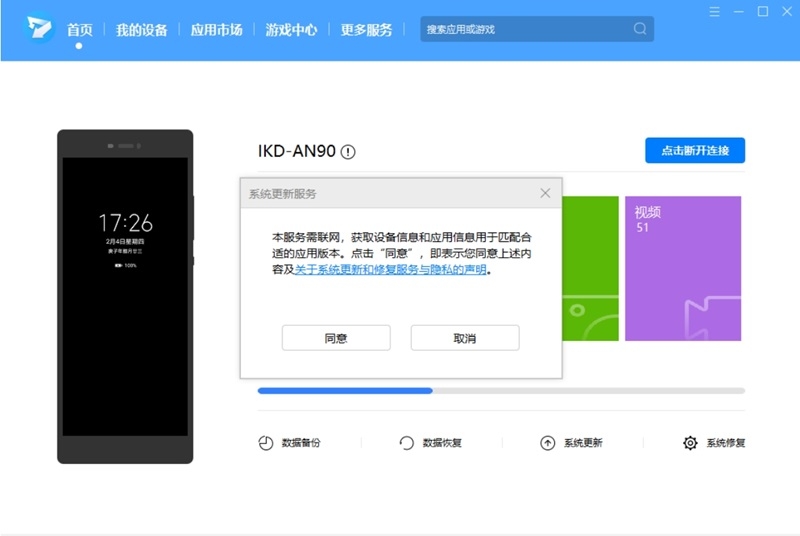This screenshot has width=800, height=536.
Task: Open the green tile behind the dialog
Action: click(590, 268)
